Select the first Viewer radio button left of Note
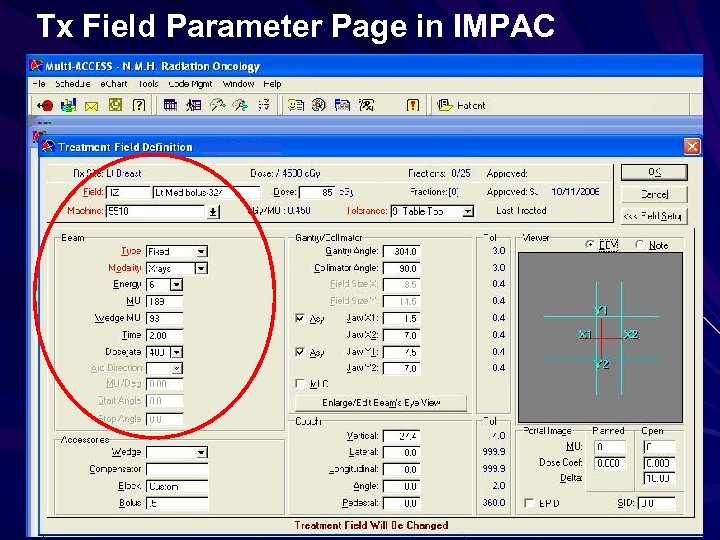 590,244
